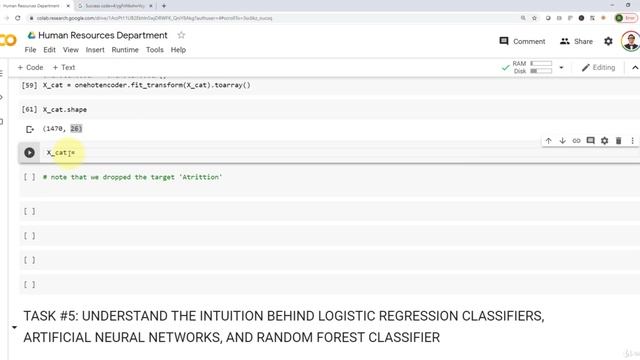Collapse the header with chevron arrow
The height and width of the screenshot is (360, 640).
pos(635,68)
